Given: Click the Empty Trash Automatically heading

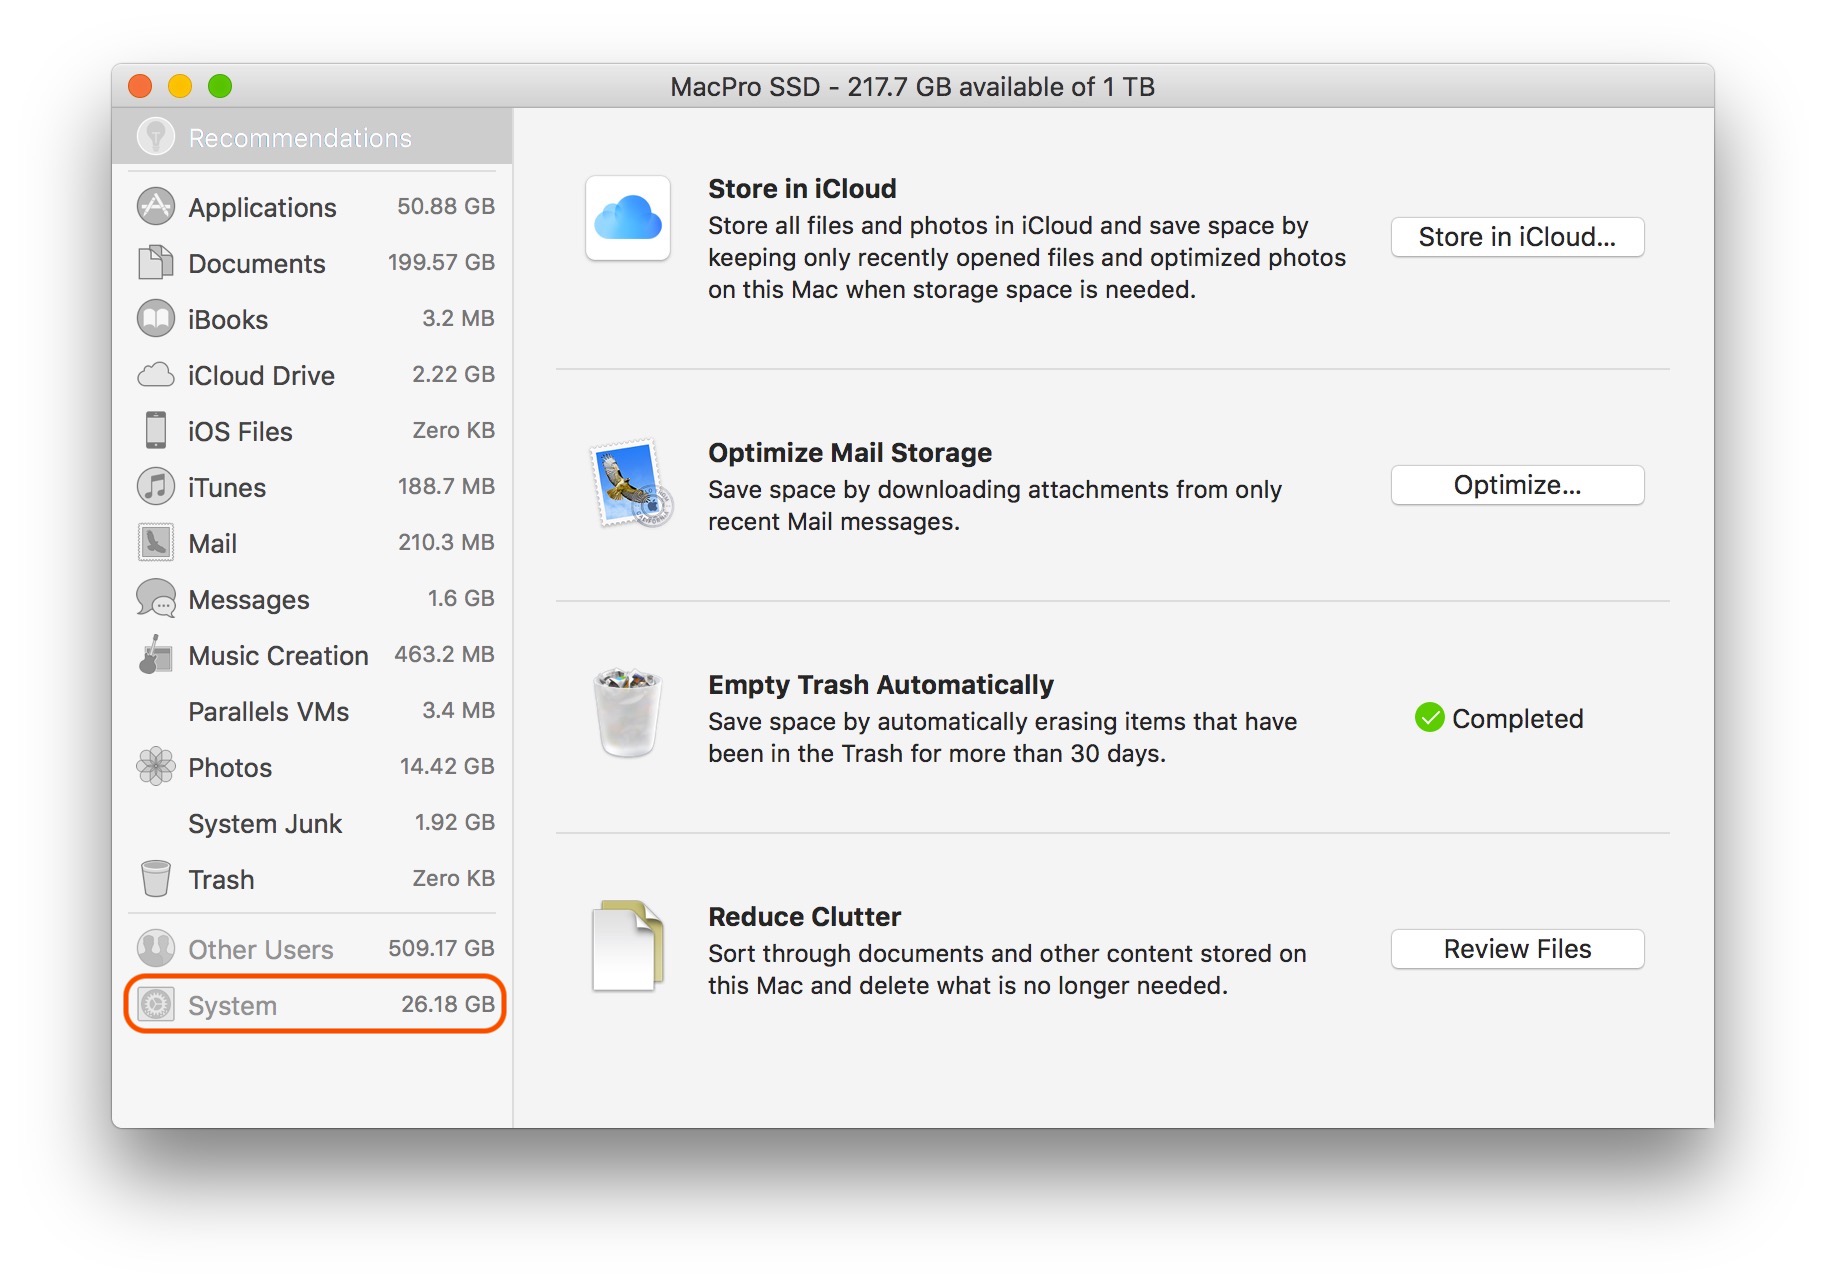Looking at the screenshot, I should pyautogui.click(x=881, y=684).
